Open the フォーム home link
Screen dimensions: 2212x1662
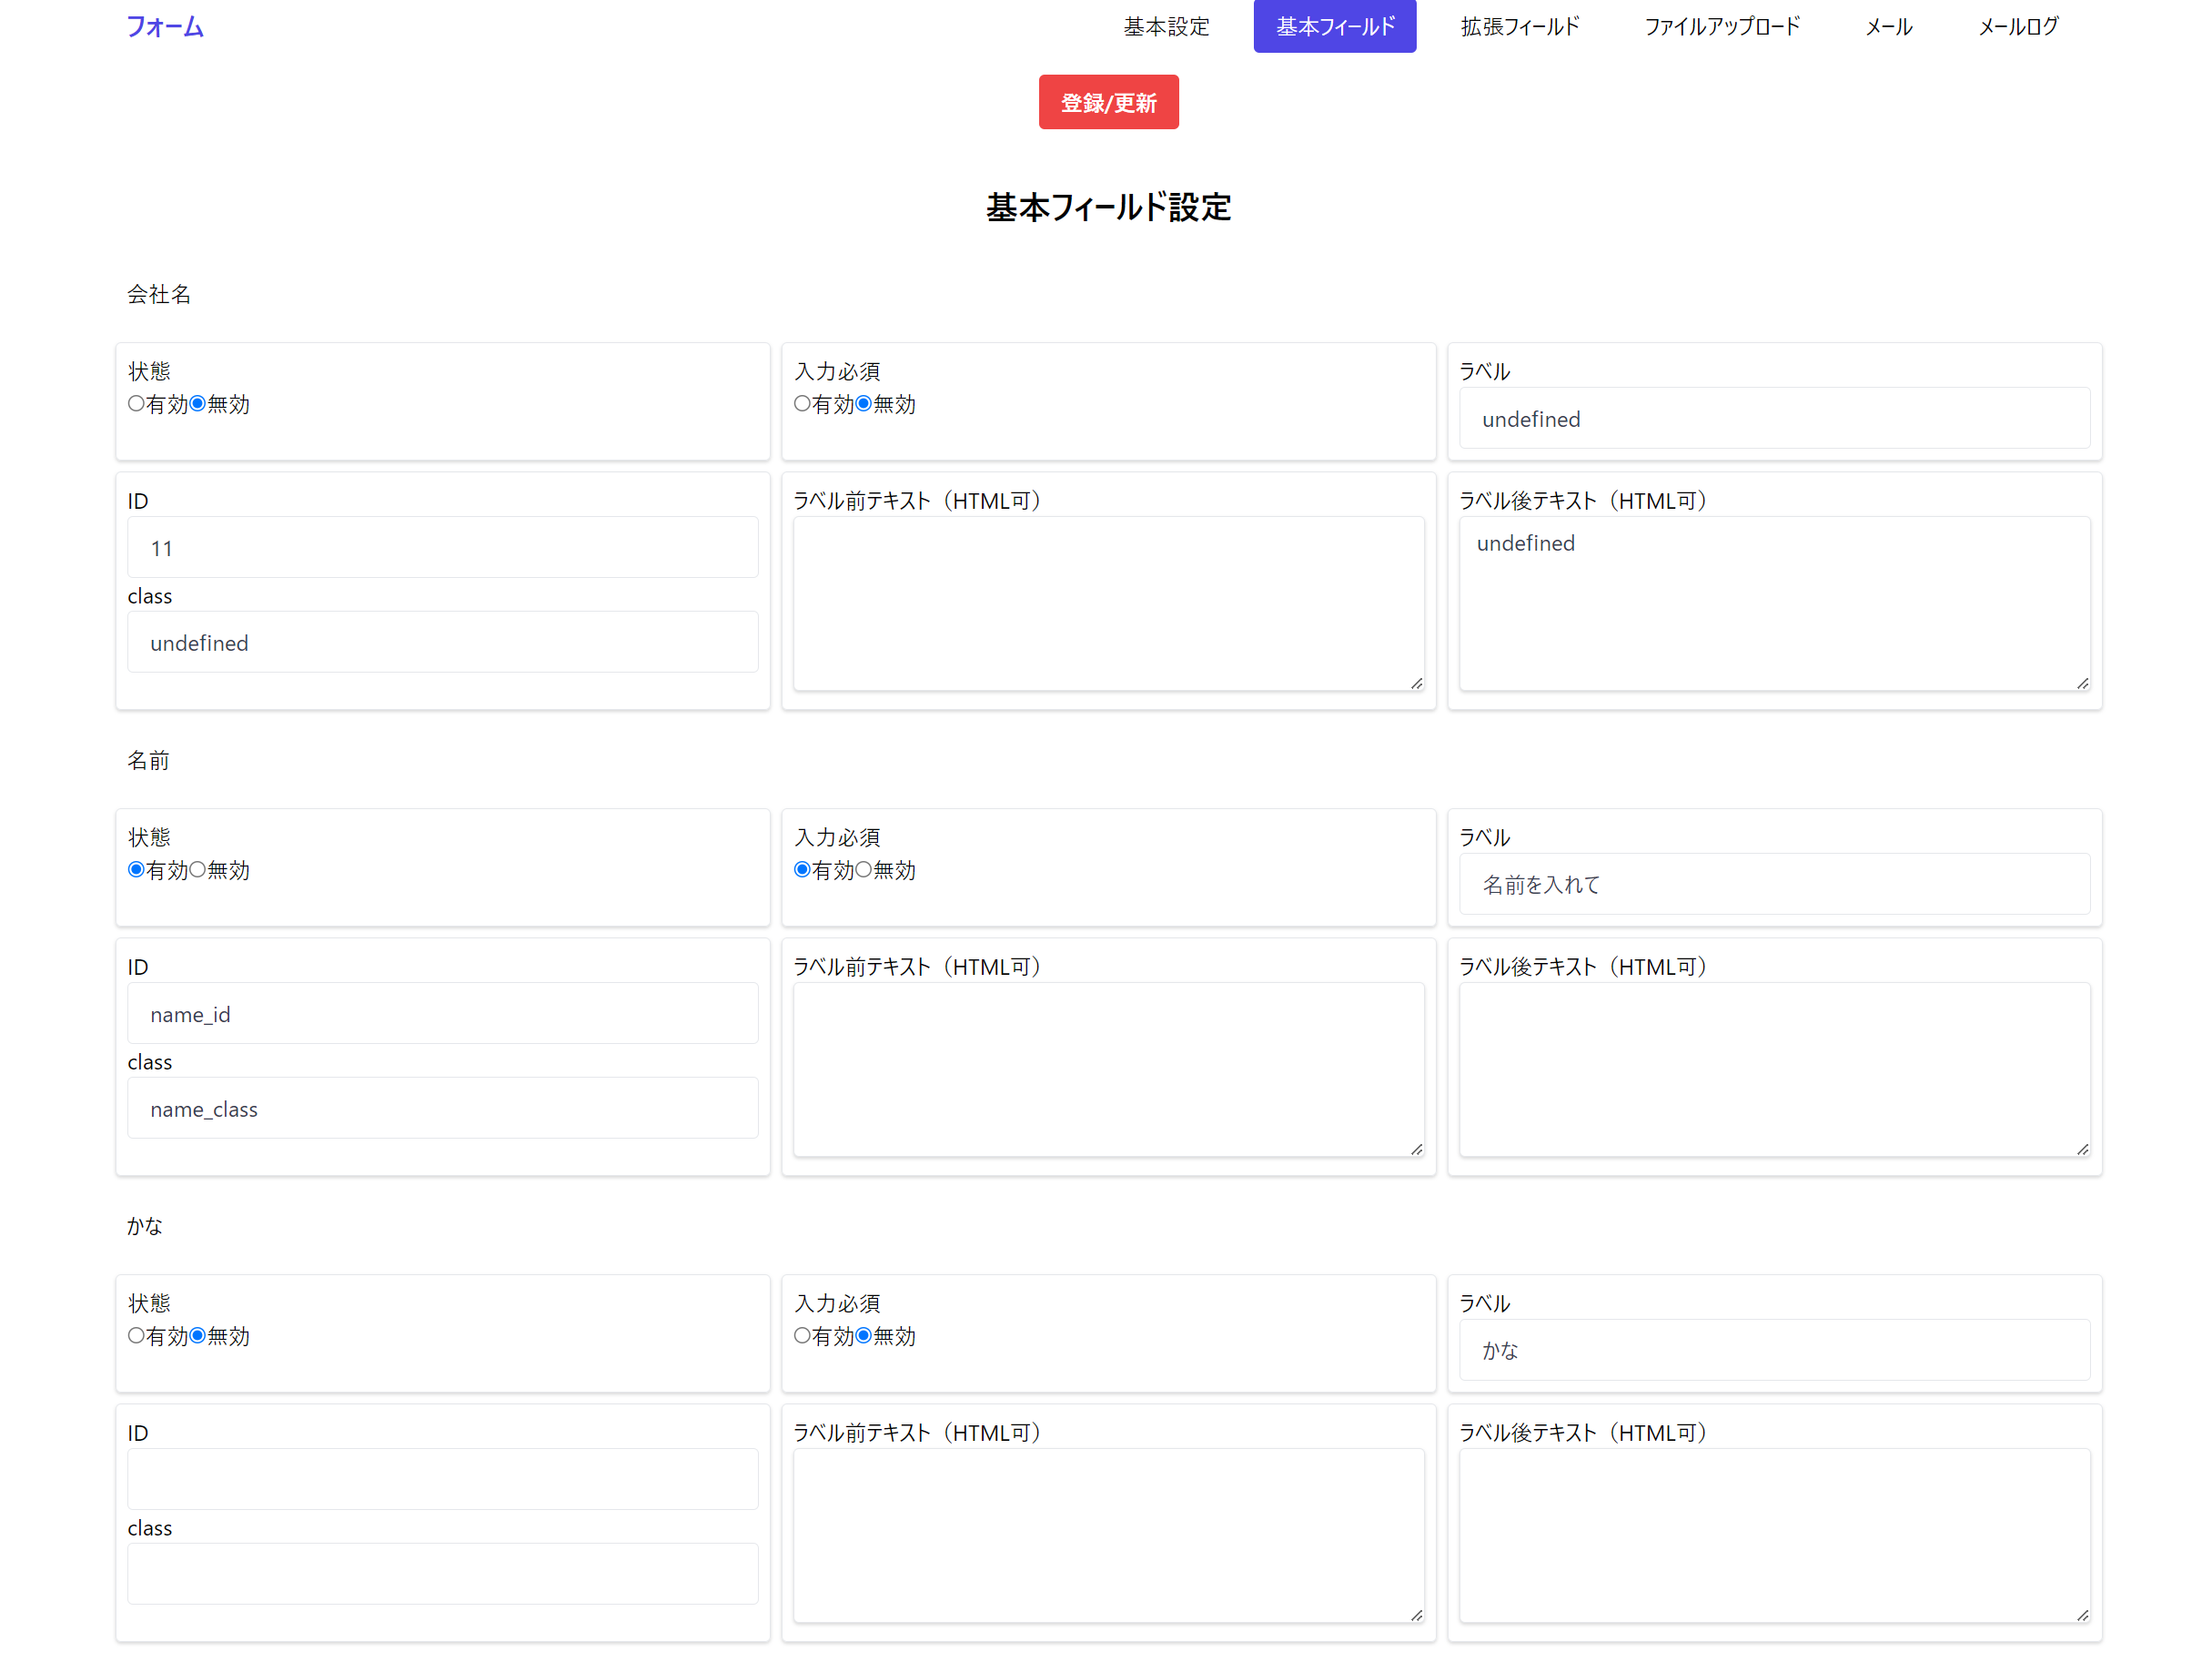tap(165, 27)
